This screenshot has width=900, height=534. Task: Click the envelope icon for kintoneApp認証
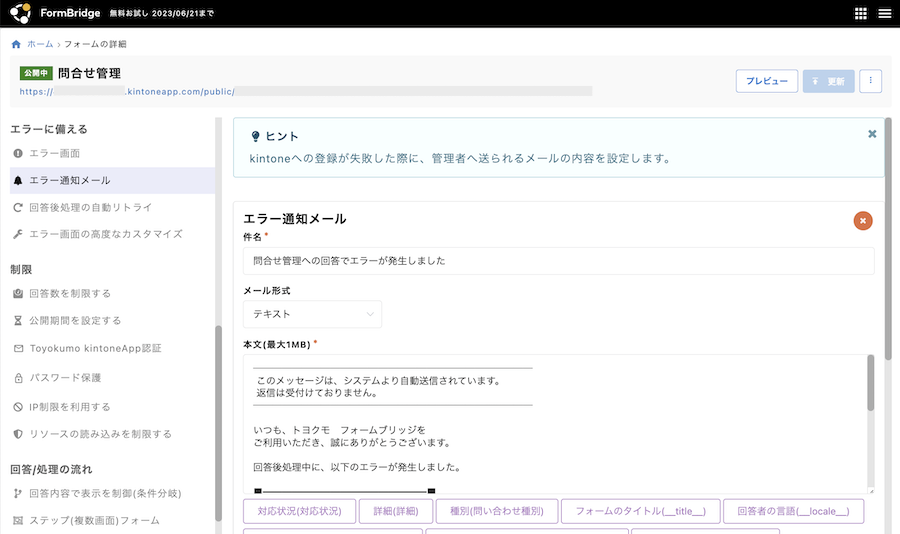pos(18,349)
